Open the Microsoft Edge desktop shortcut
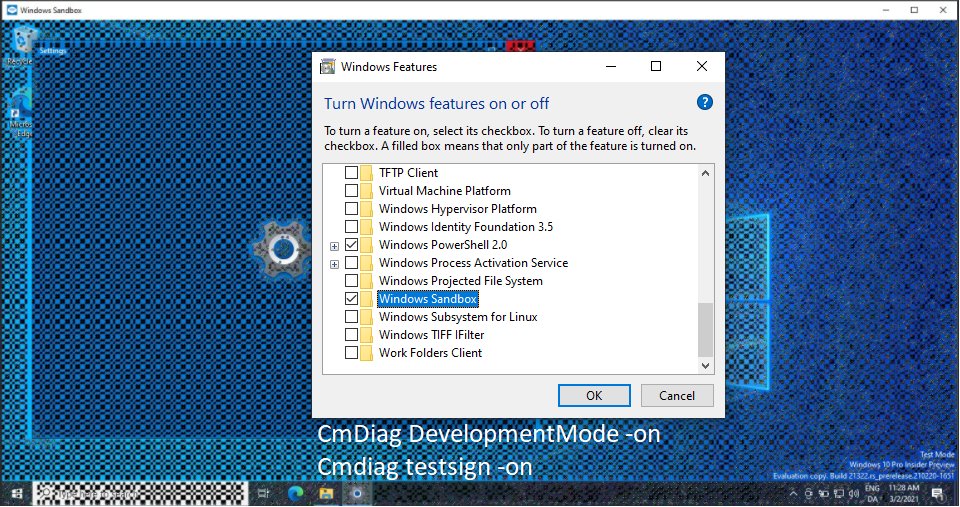The image size is (960, 507). [x=21, y=114]
